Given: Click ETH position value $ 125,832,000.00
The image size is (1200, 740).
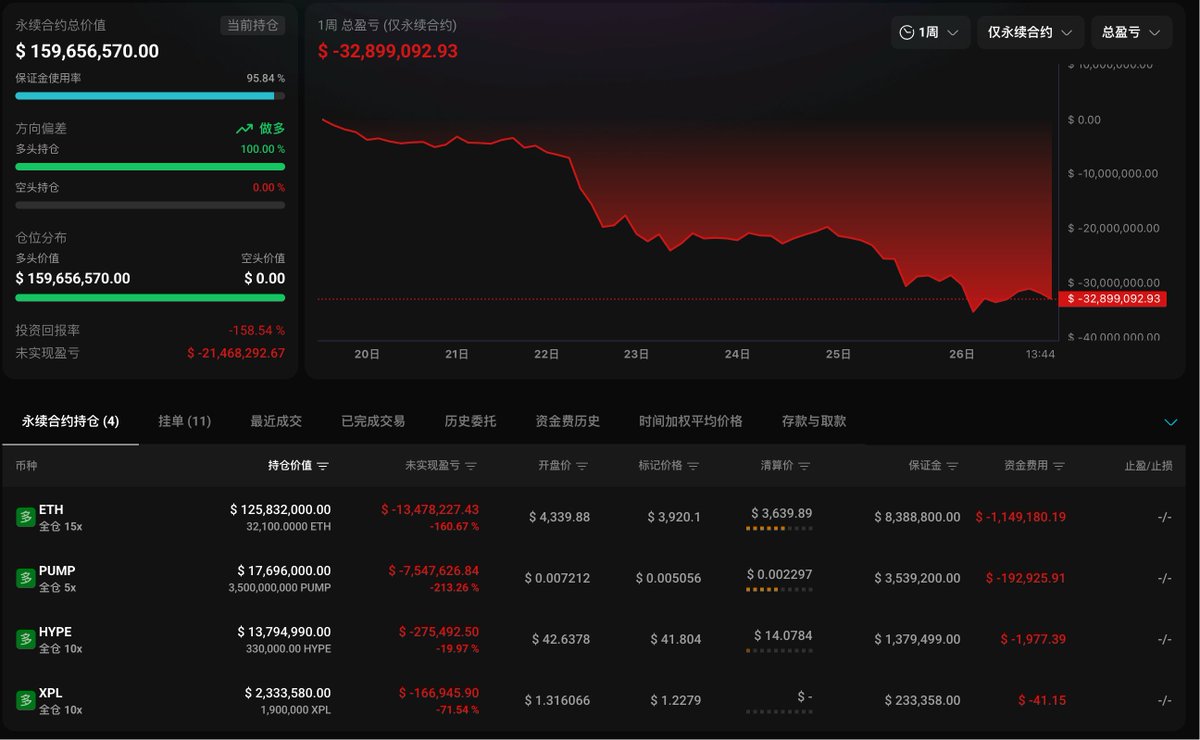Looking at the screenshot, I should 280,510.
